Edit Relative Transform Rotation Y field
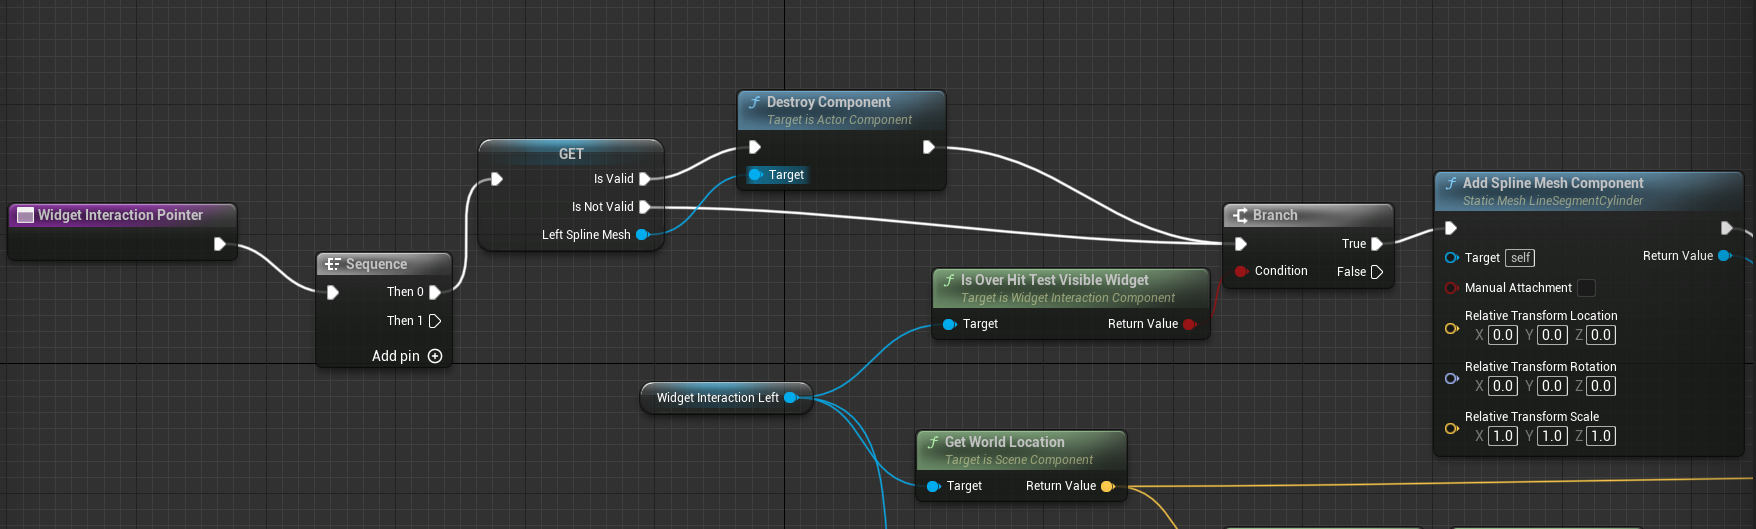The height and width of the screenshot is (529, 1756). (1552, 386)
